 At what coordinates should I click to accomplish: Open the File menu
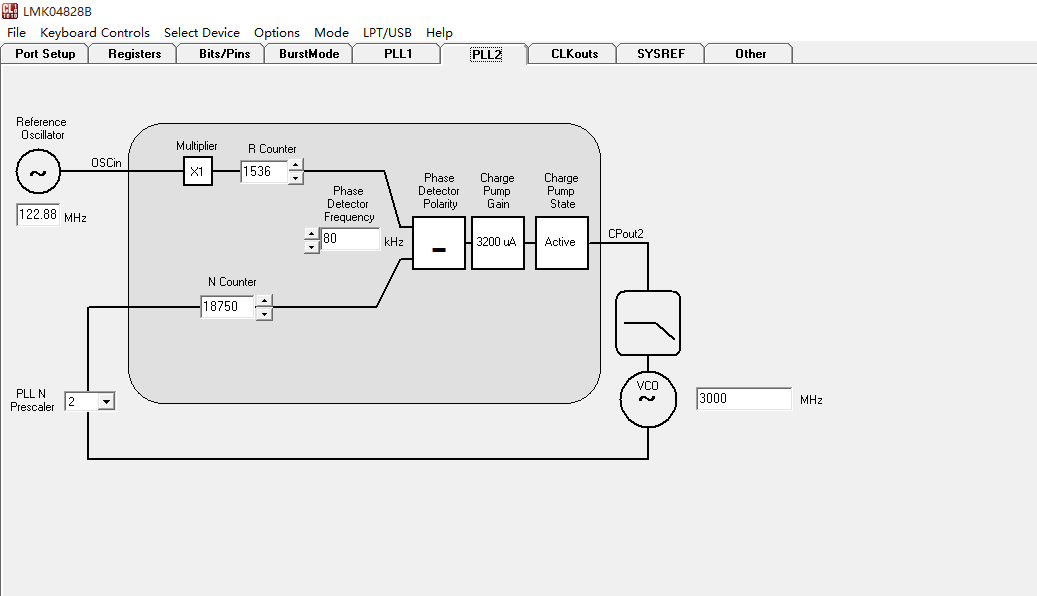tap(17, 32)
